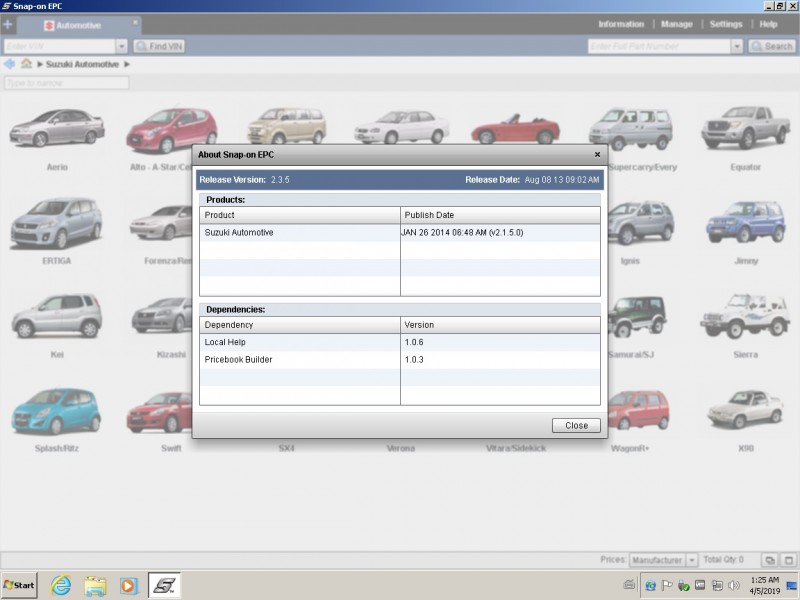Focus the Type to narrow filter box
The width and height of the screenshot is (800, 600).
(x=66, y=83)
